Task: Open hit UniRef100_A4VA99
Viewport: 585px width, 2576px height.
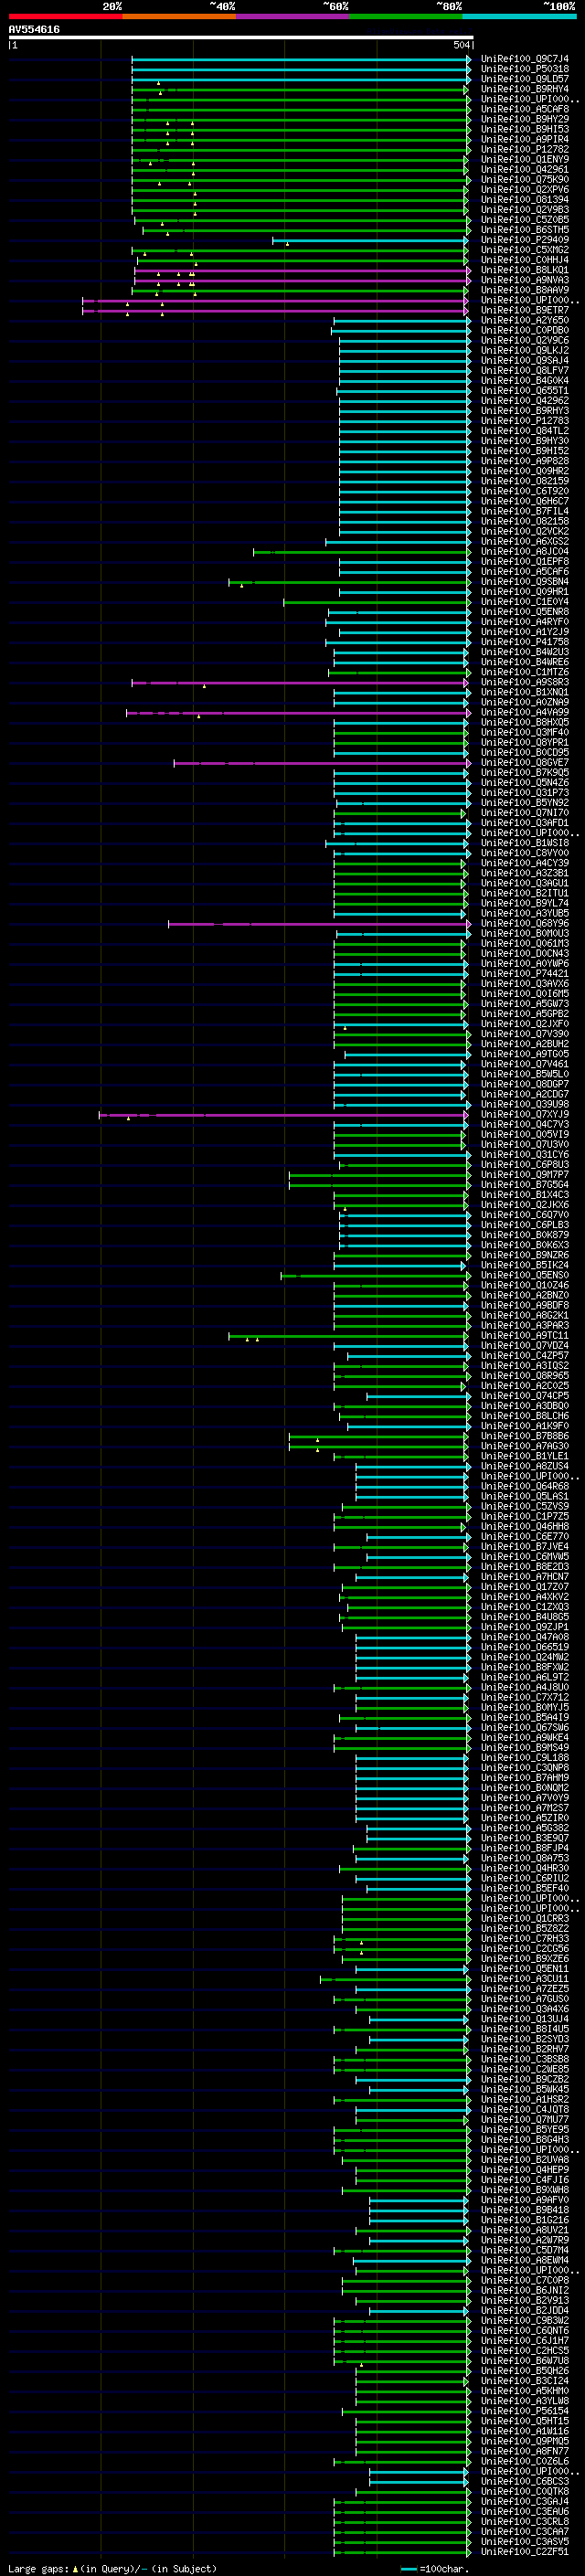Action: (524, 712)
